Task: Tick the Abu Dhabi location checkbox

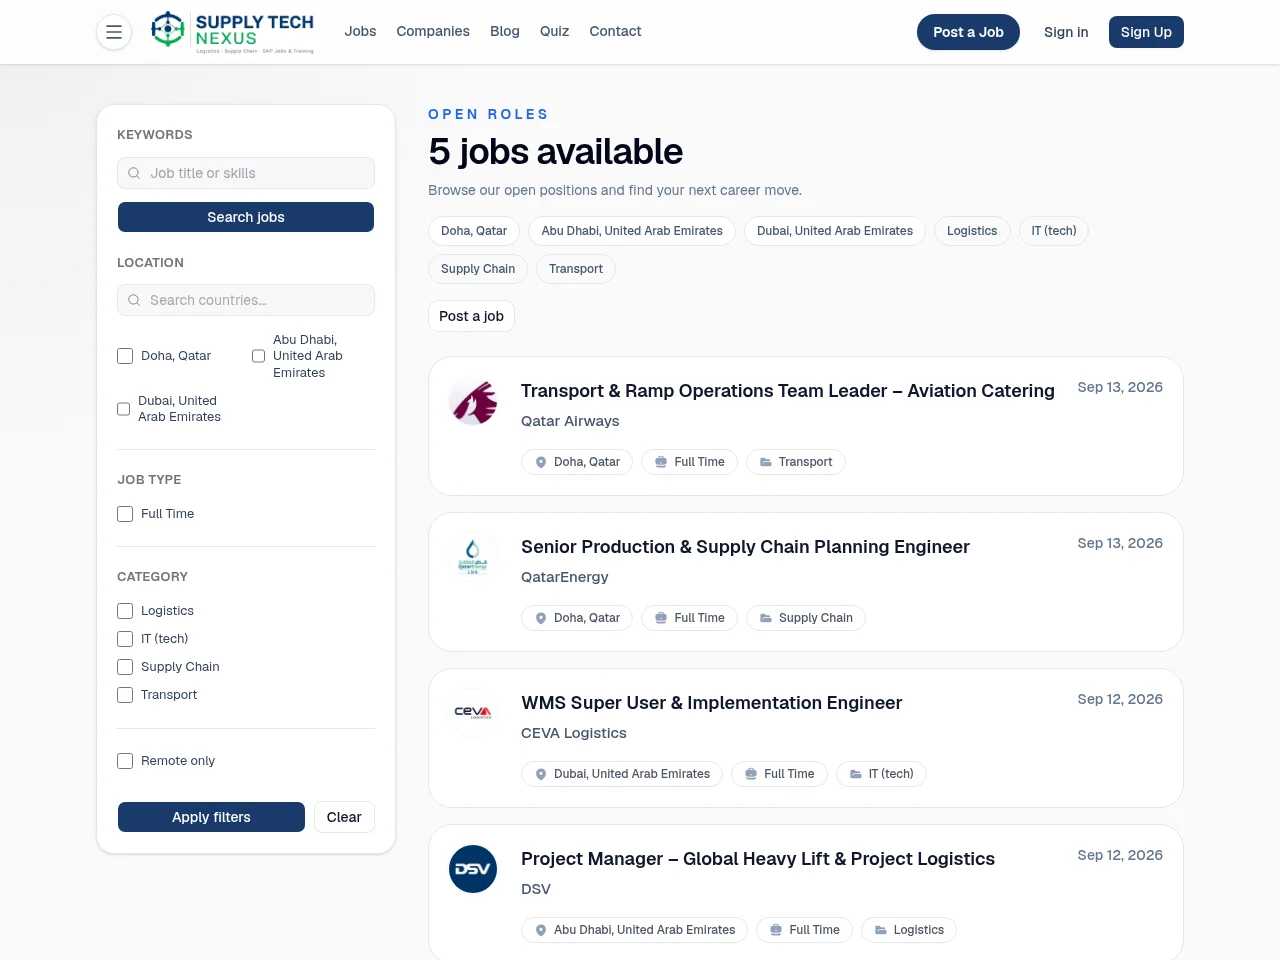Action: click(x=258, y=356)
